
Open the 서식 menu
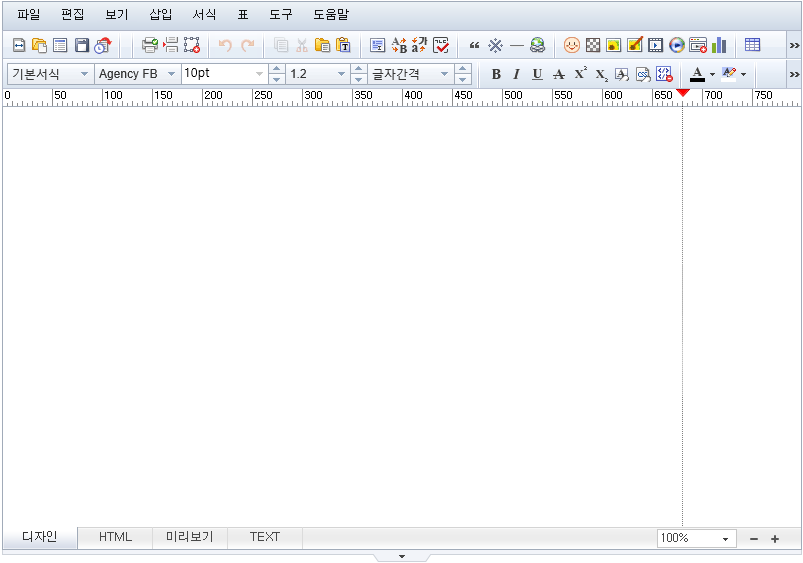pyautogui.click(x=204, y=15)
